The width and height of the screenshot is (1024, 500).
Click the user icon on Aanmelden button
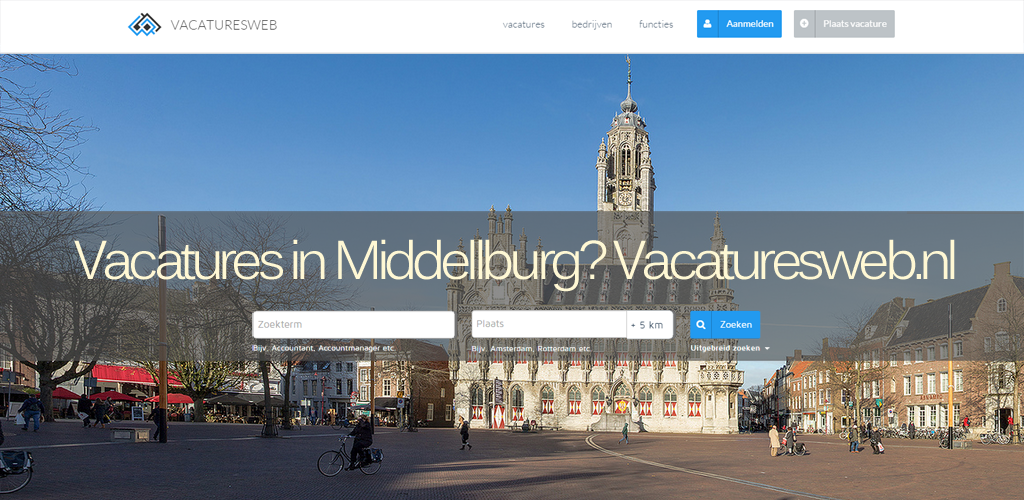click(x=708, y=23)
